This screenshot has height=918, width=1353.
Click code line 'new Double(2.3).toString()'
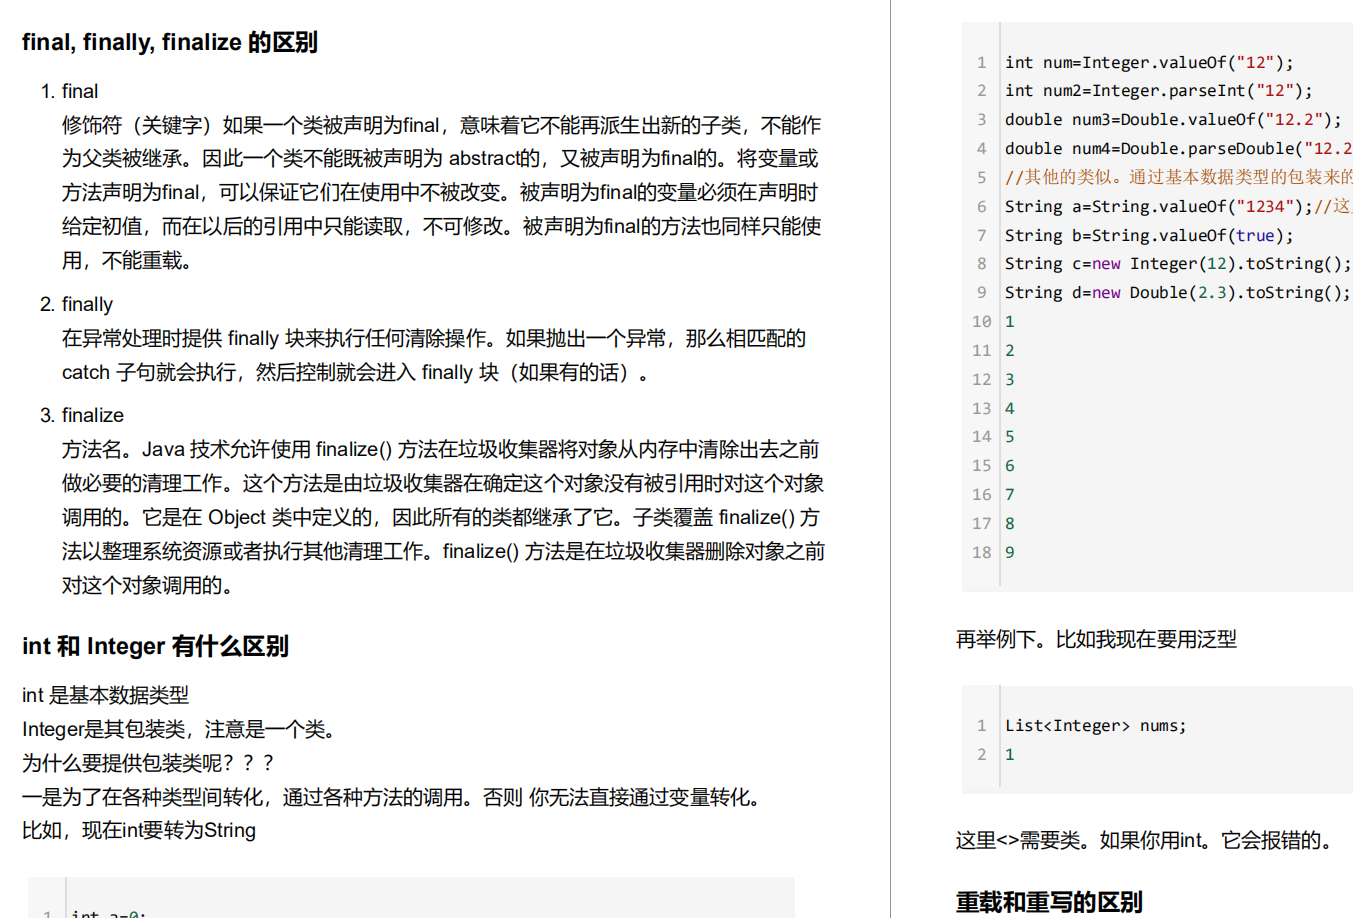click(x=1178, y=293)
